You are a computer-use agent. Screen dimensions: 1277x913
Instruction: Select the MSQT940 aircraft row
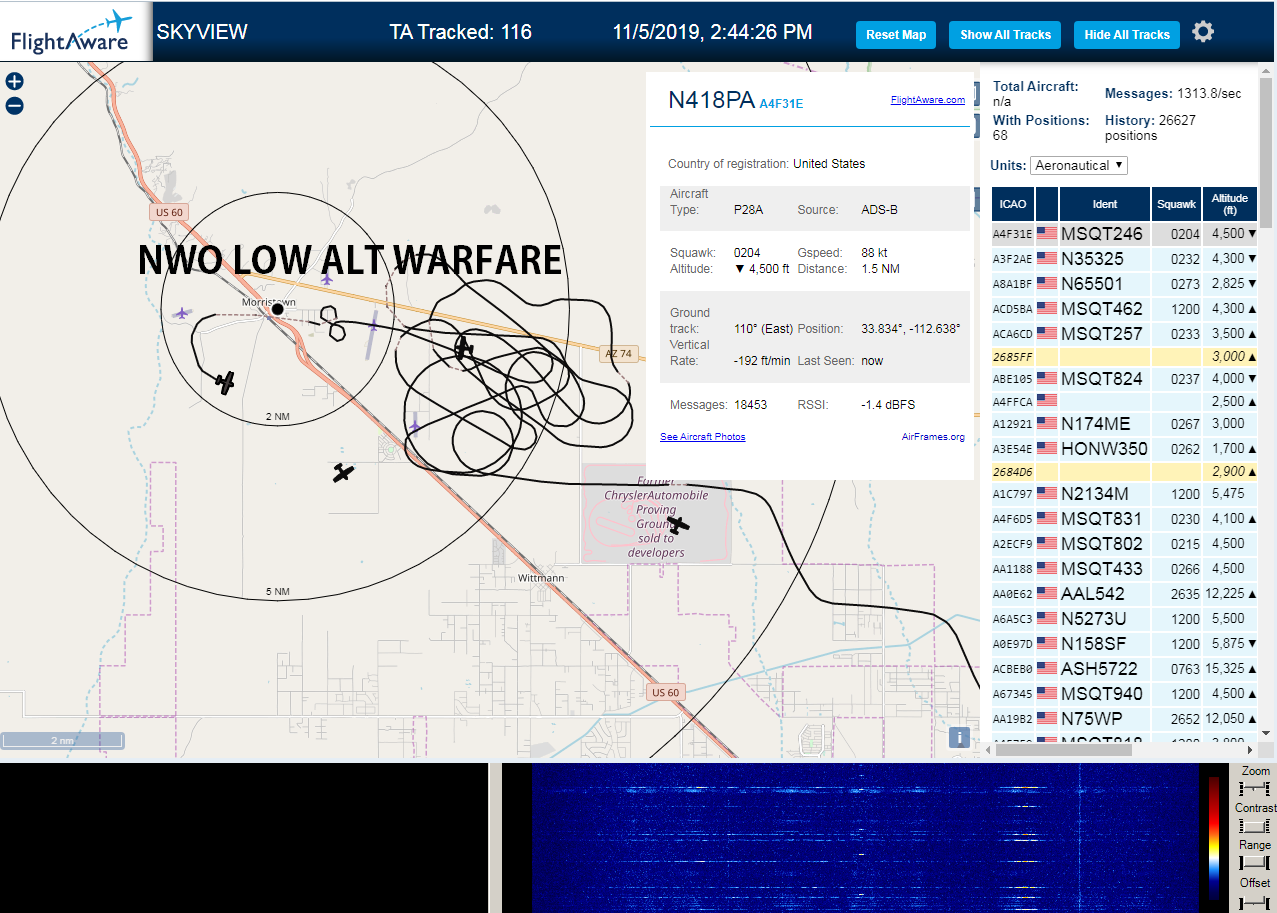pyautogui.click(x=1124, y=694)
